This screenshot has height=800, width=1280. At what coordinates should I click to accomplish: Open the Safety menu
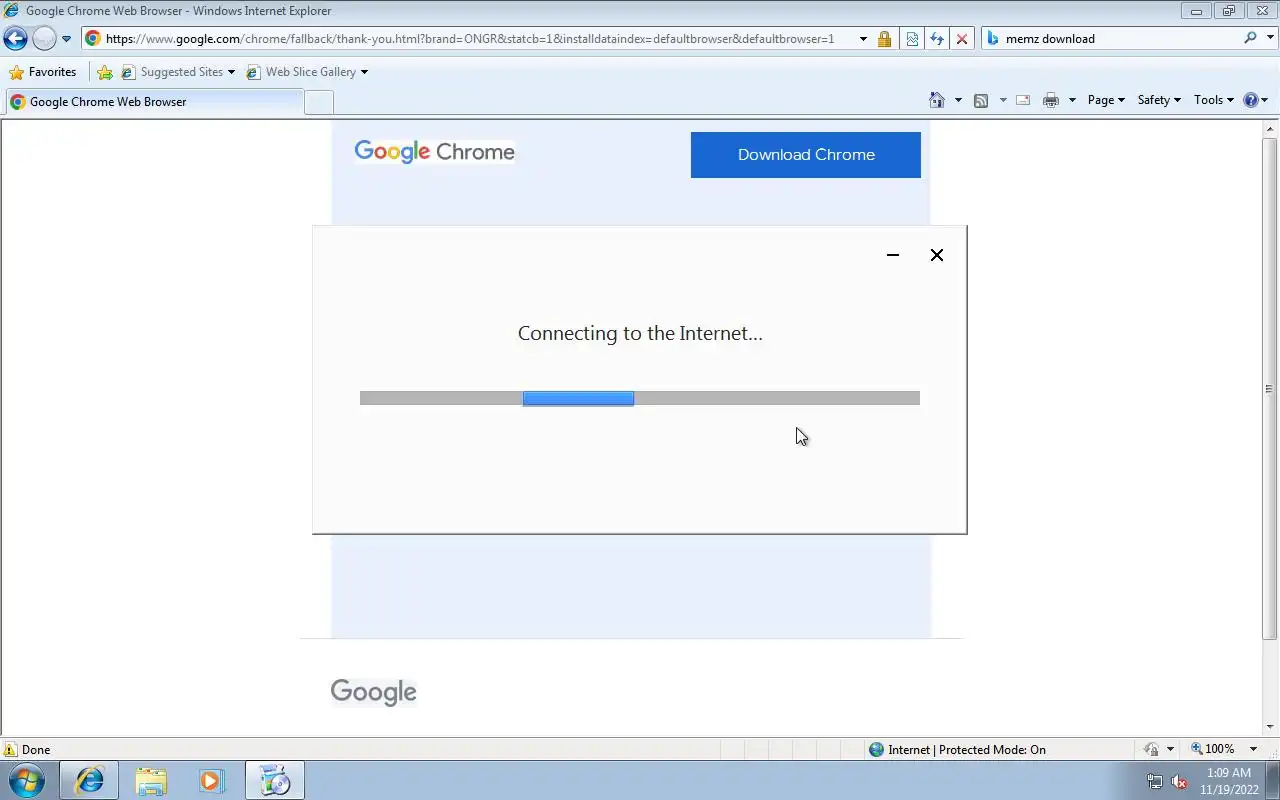(x=1159, y=100)
